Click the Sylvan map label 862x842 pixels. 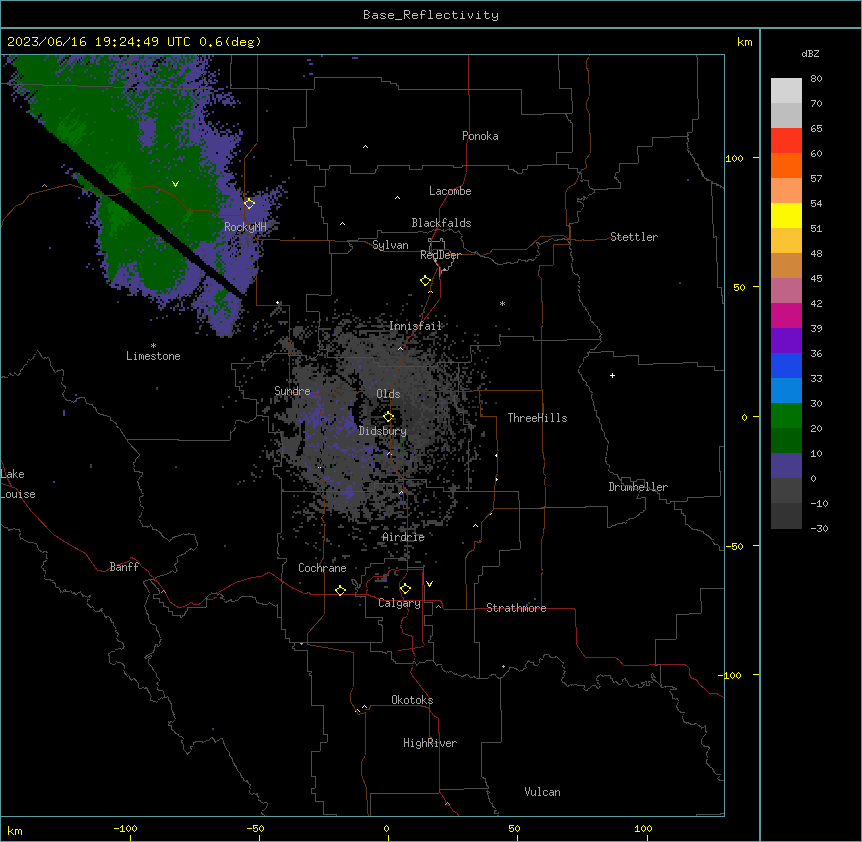point(390,245)
